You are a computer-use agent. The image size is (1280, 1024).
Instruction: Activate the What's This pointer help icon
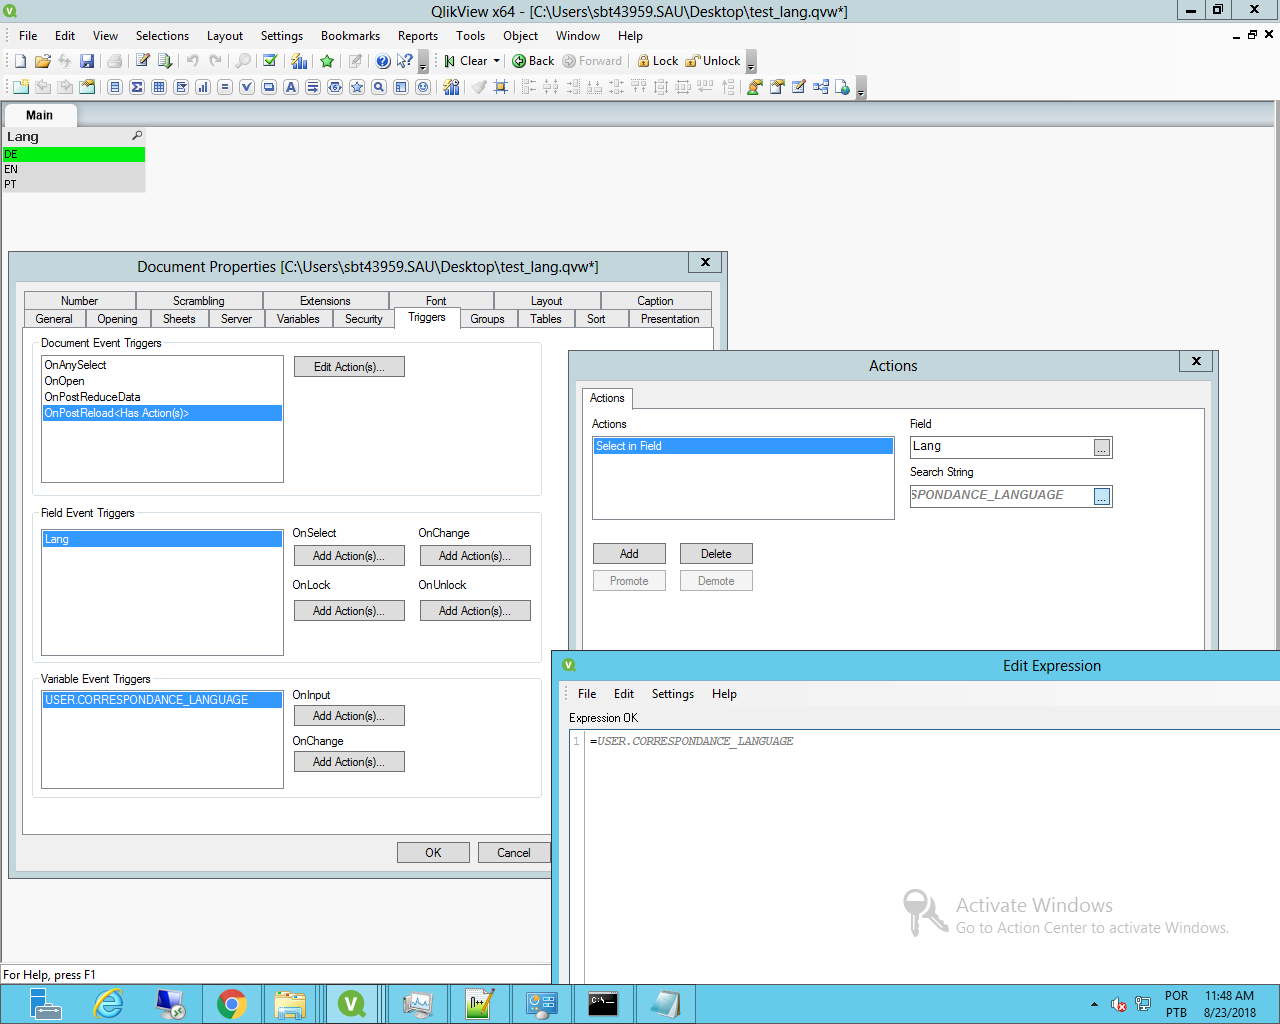[404, 61]
